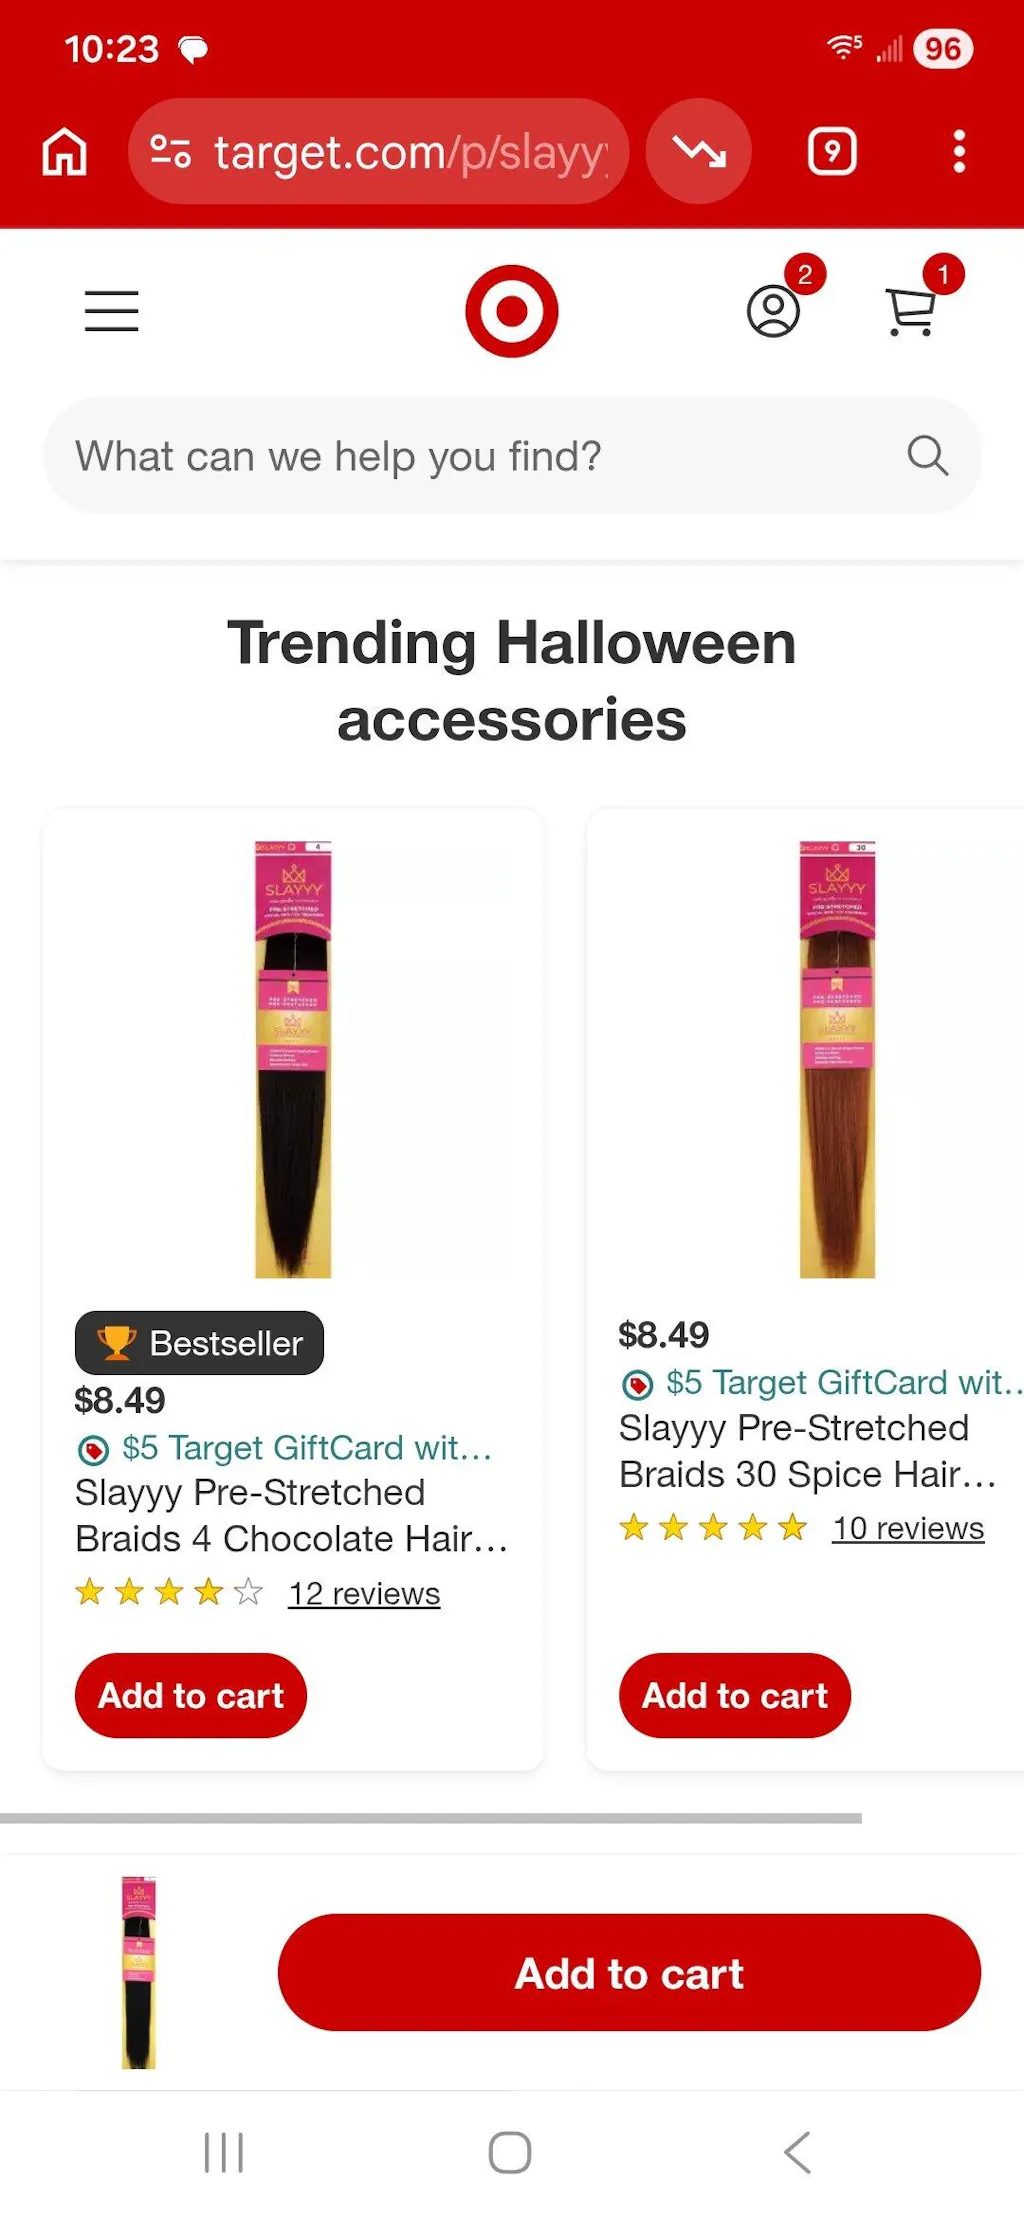The height and width of the screenshot is (2219, 1024).
Task: Click the search magnifier icon
Action: click(927, 456)
